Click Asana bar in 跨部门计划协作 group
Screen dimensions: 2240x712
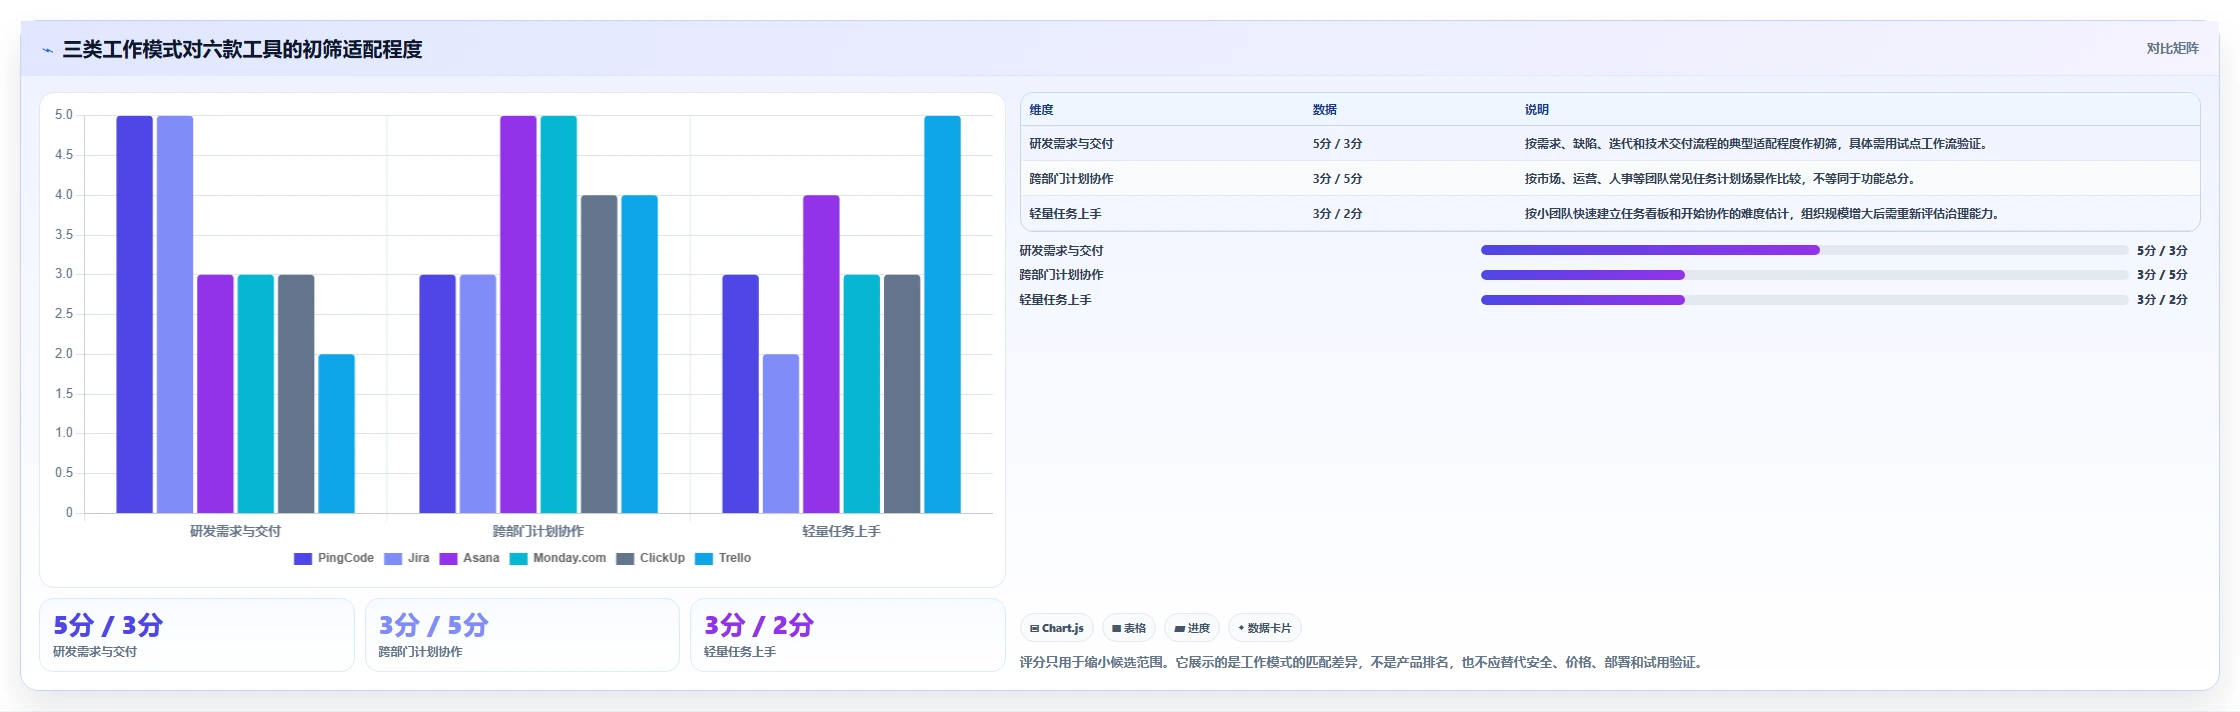point(518,314)
